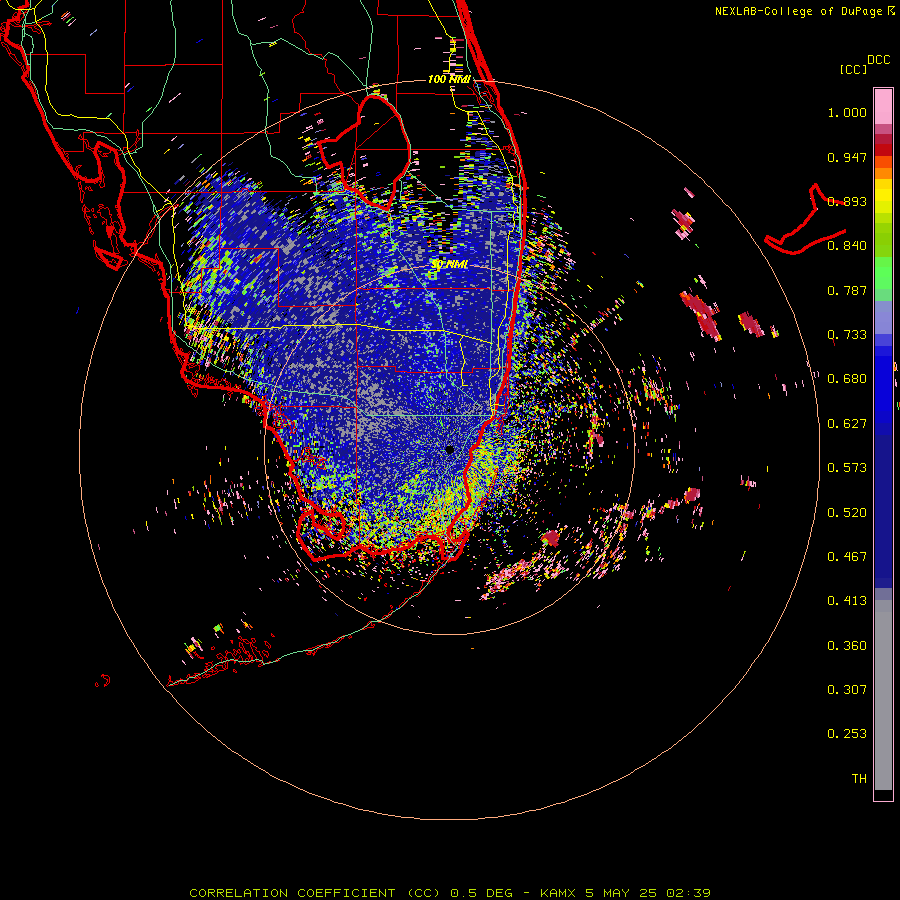The height and width of the screenshot is (900, 900).
Task: Select the 0.413 scale value
Action: pos(847,601)
